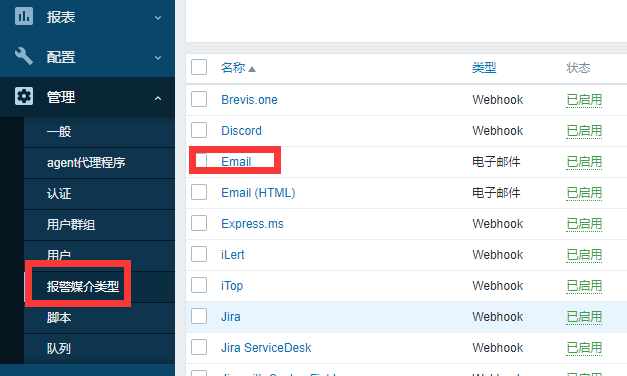Open the Jira ServiceDesk link

click(x=266, y=348)
